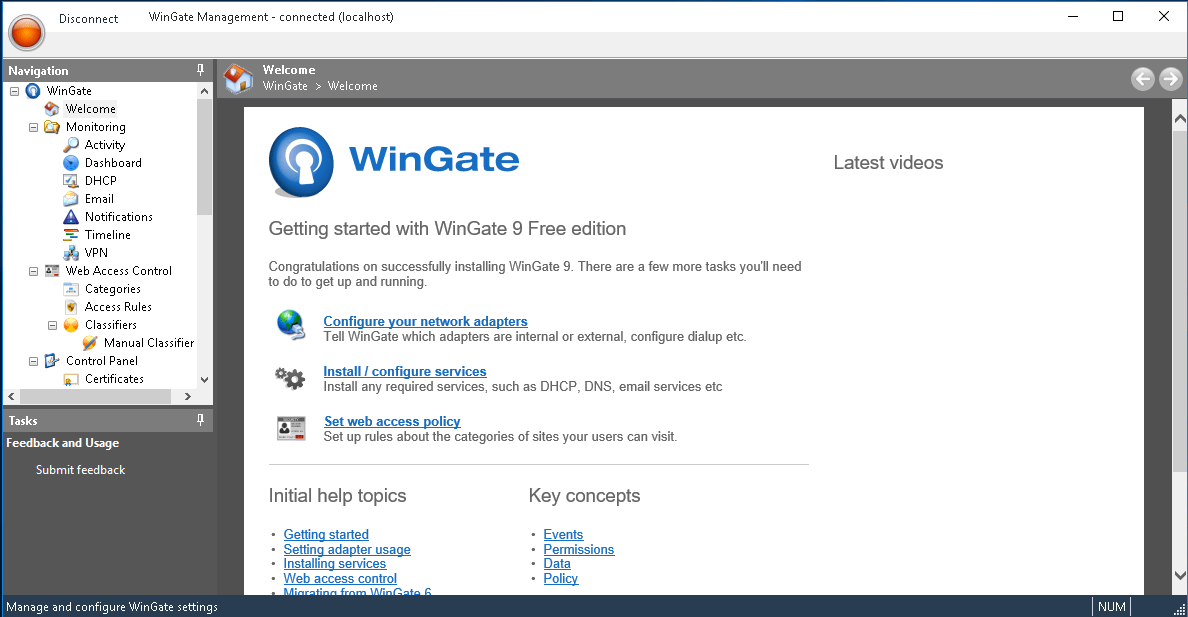Click the Welcome house icon in tree
The width and height of the screenshot is (1188, 617).
point(52,109)
